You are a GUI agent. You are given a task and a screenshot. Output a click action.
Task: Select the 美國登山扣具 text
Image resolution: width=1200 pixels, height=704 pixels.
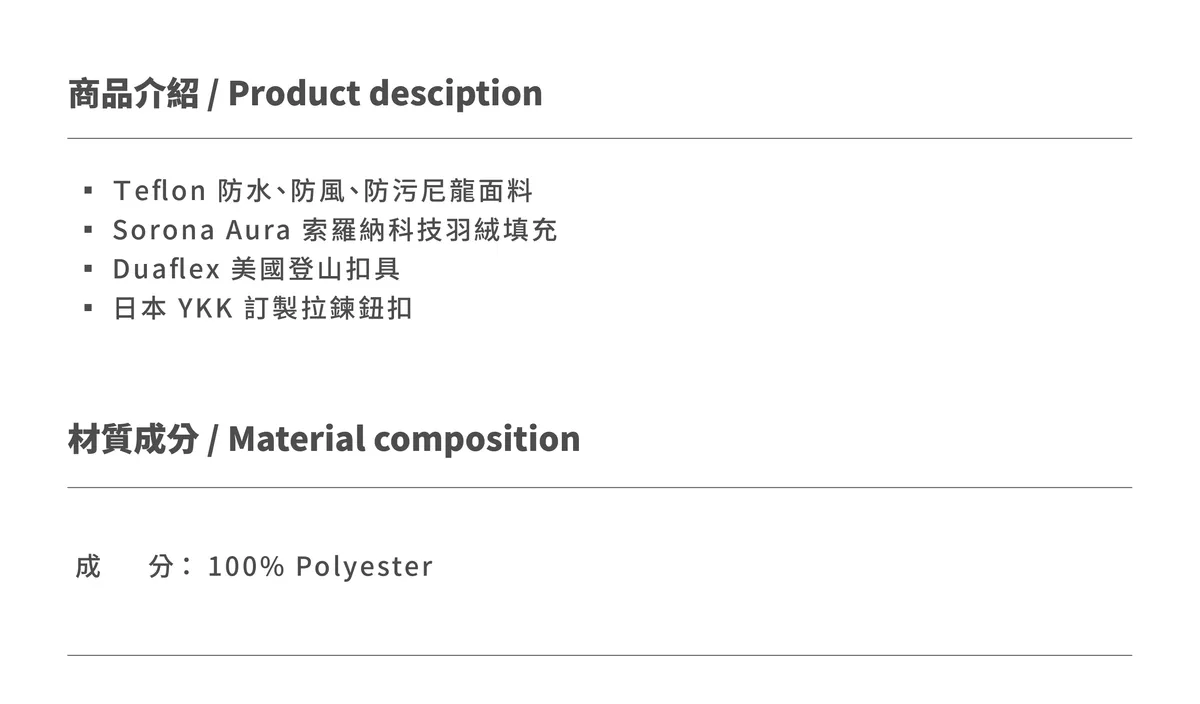(315, 269)
